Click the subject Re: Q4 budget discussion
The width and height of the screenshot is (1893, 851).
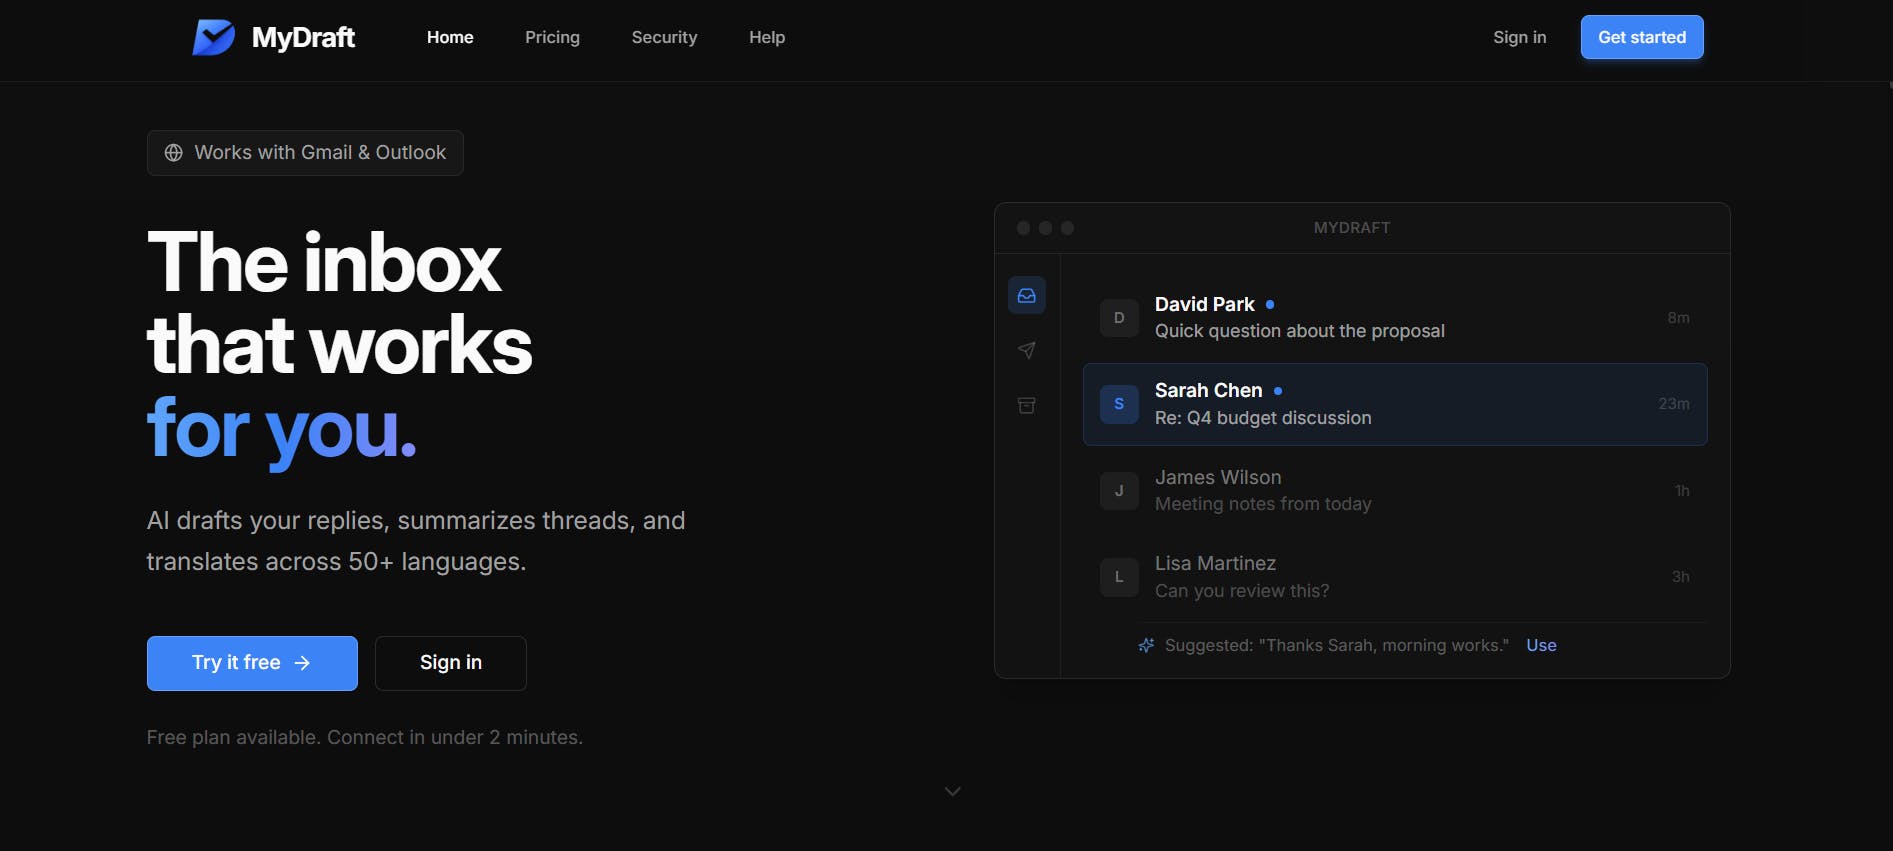pos(1263,418)
